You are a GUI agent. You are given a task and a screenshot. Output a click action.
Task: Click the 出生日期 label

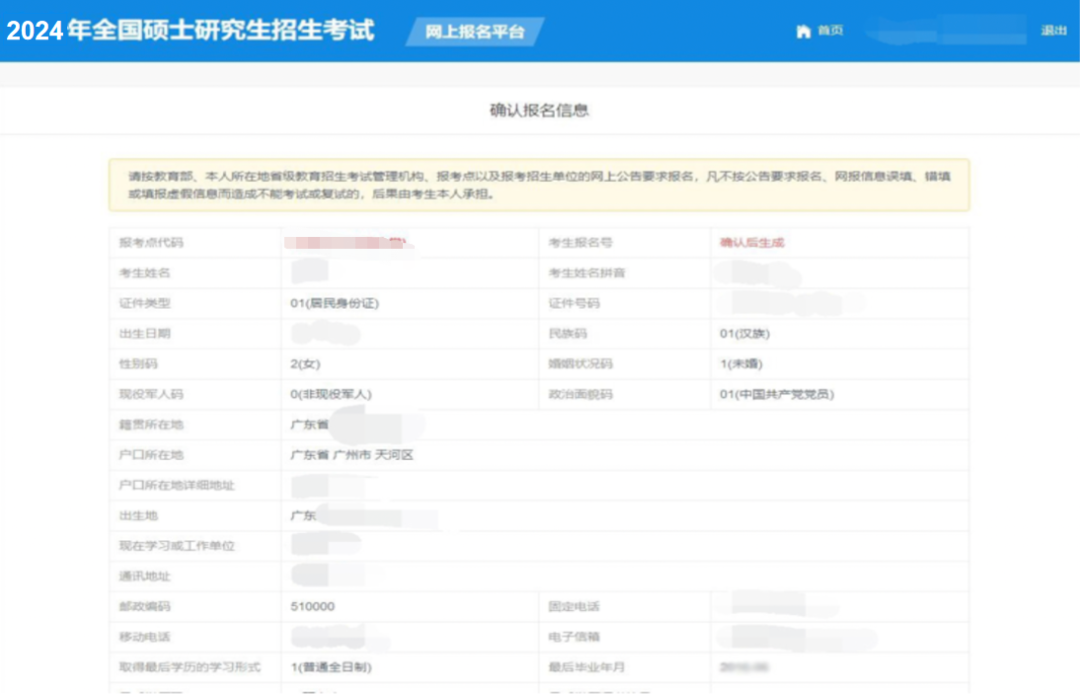click(145, 333)
